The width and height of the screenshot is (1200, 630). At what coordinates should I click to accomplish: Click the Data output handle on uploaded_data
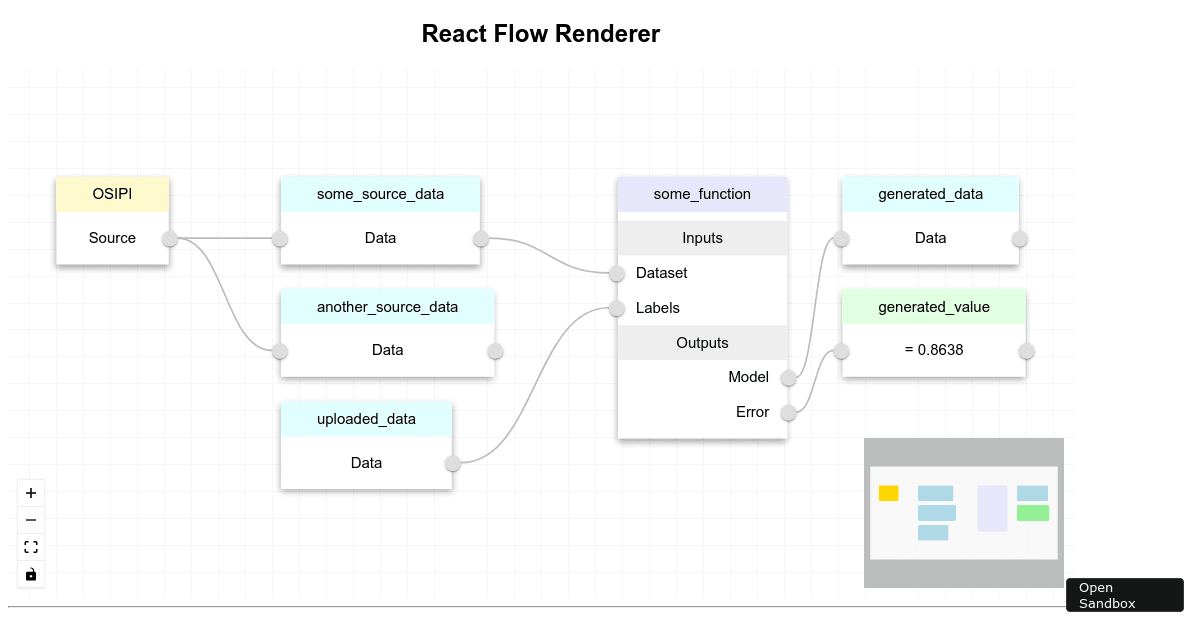point(452,464)
